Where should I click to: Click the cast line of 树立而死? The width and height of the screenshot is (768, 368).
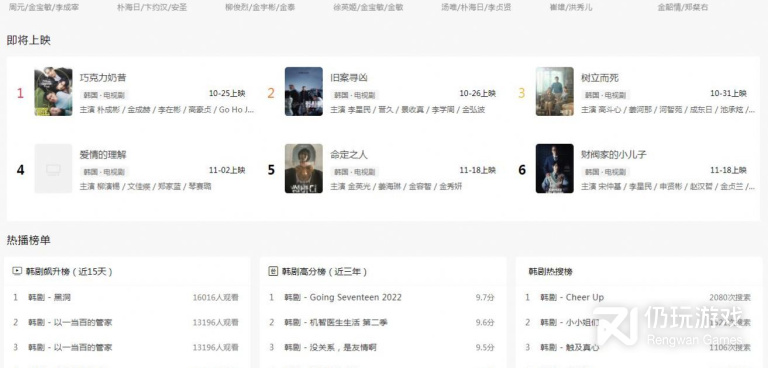(668, 110)
